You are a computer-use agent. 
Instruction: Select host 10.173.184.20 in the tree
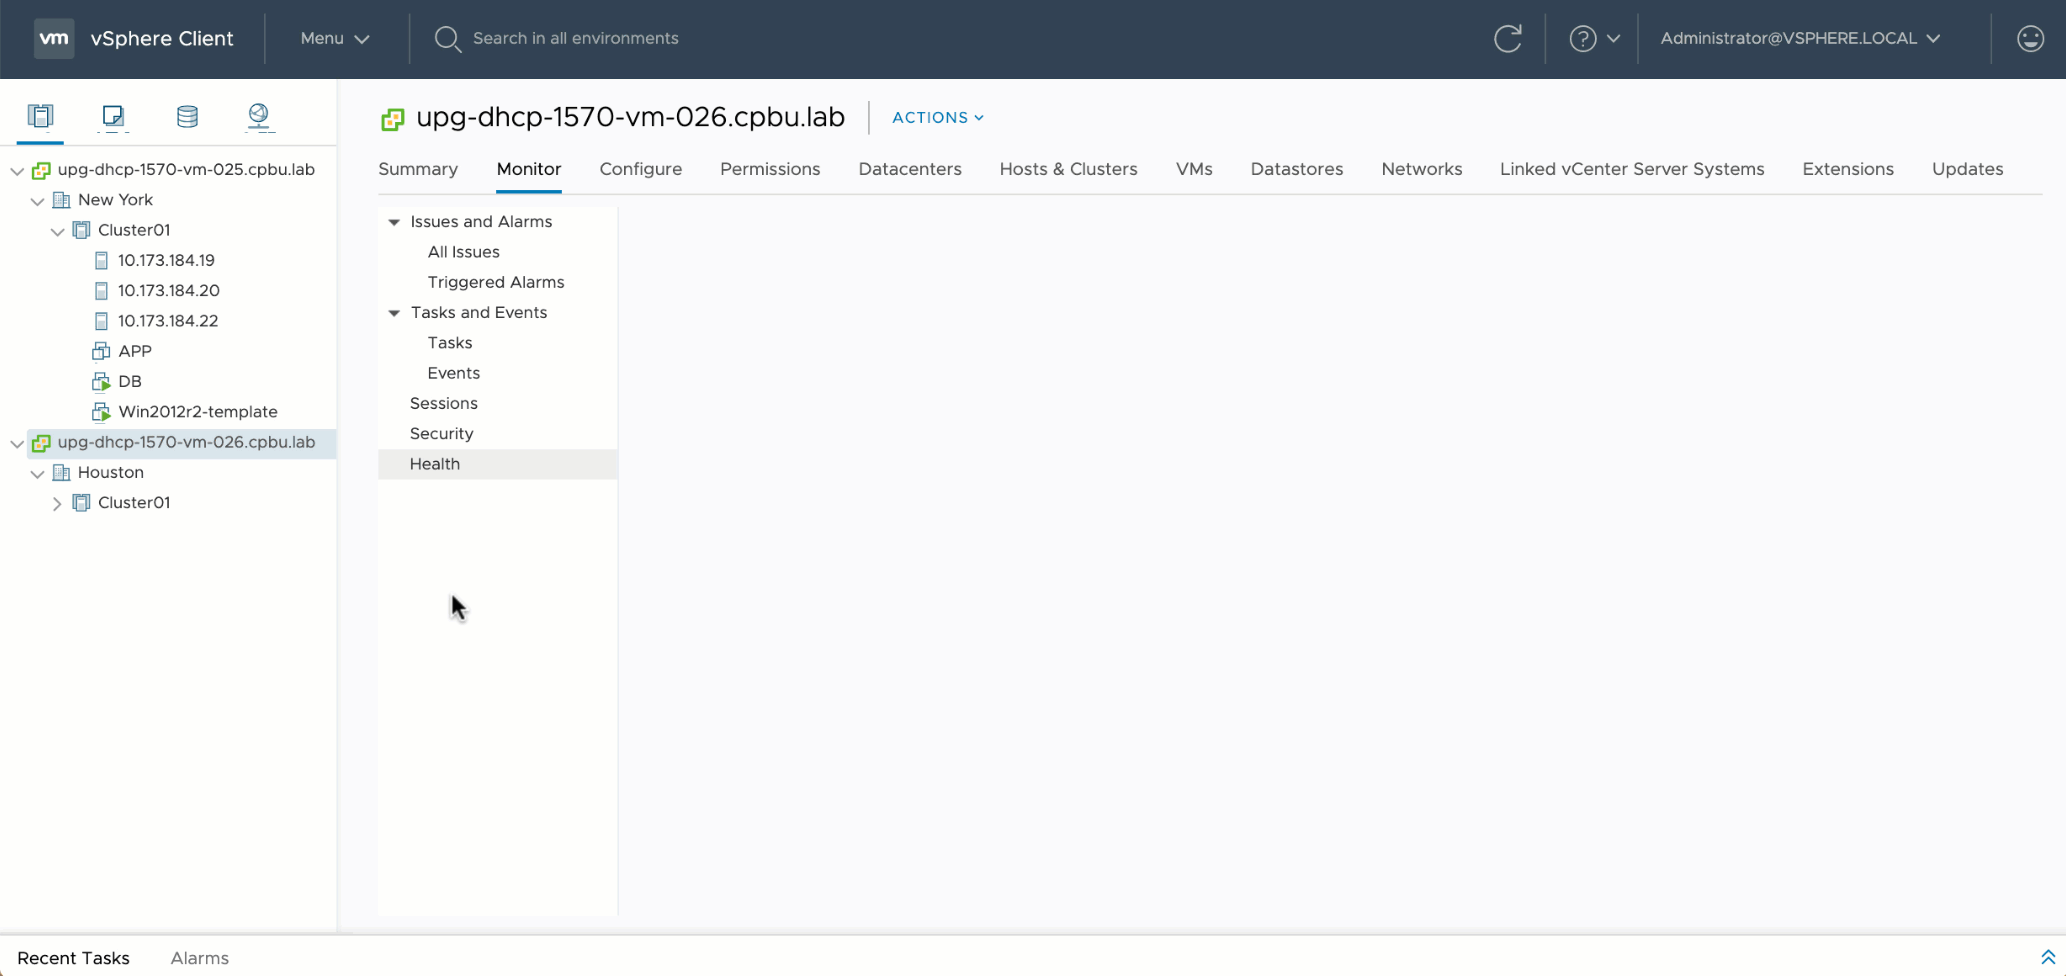(x=168, y=291)
